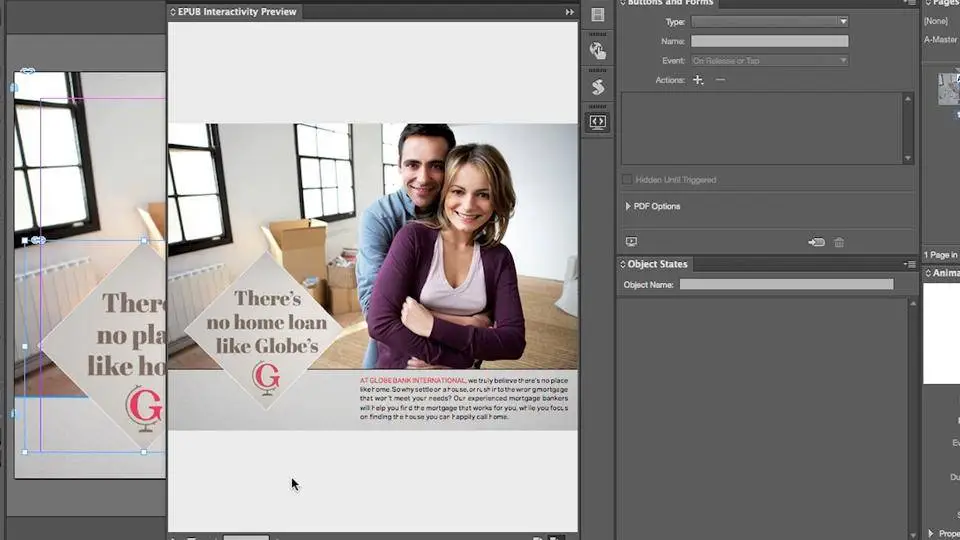The width and height of the screenshot is (960, 540).
Task: Open the Object States panel menu
Action: (910, 264)
